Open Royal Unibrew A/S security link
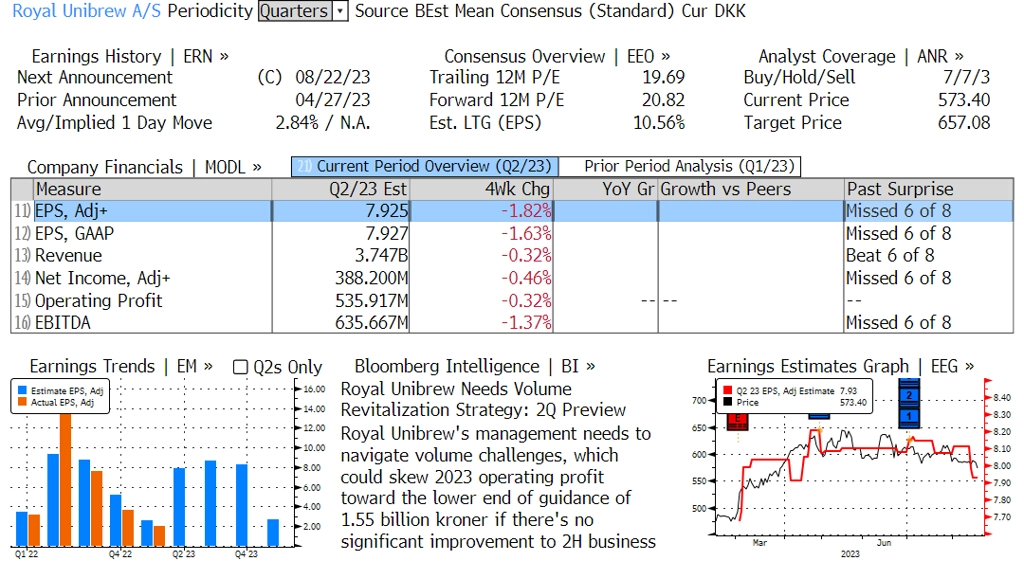Viewport: 1024px width, 561px height. (86, 11)
